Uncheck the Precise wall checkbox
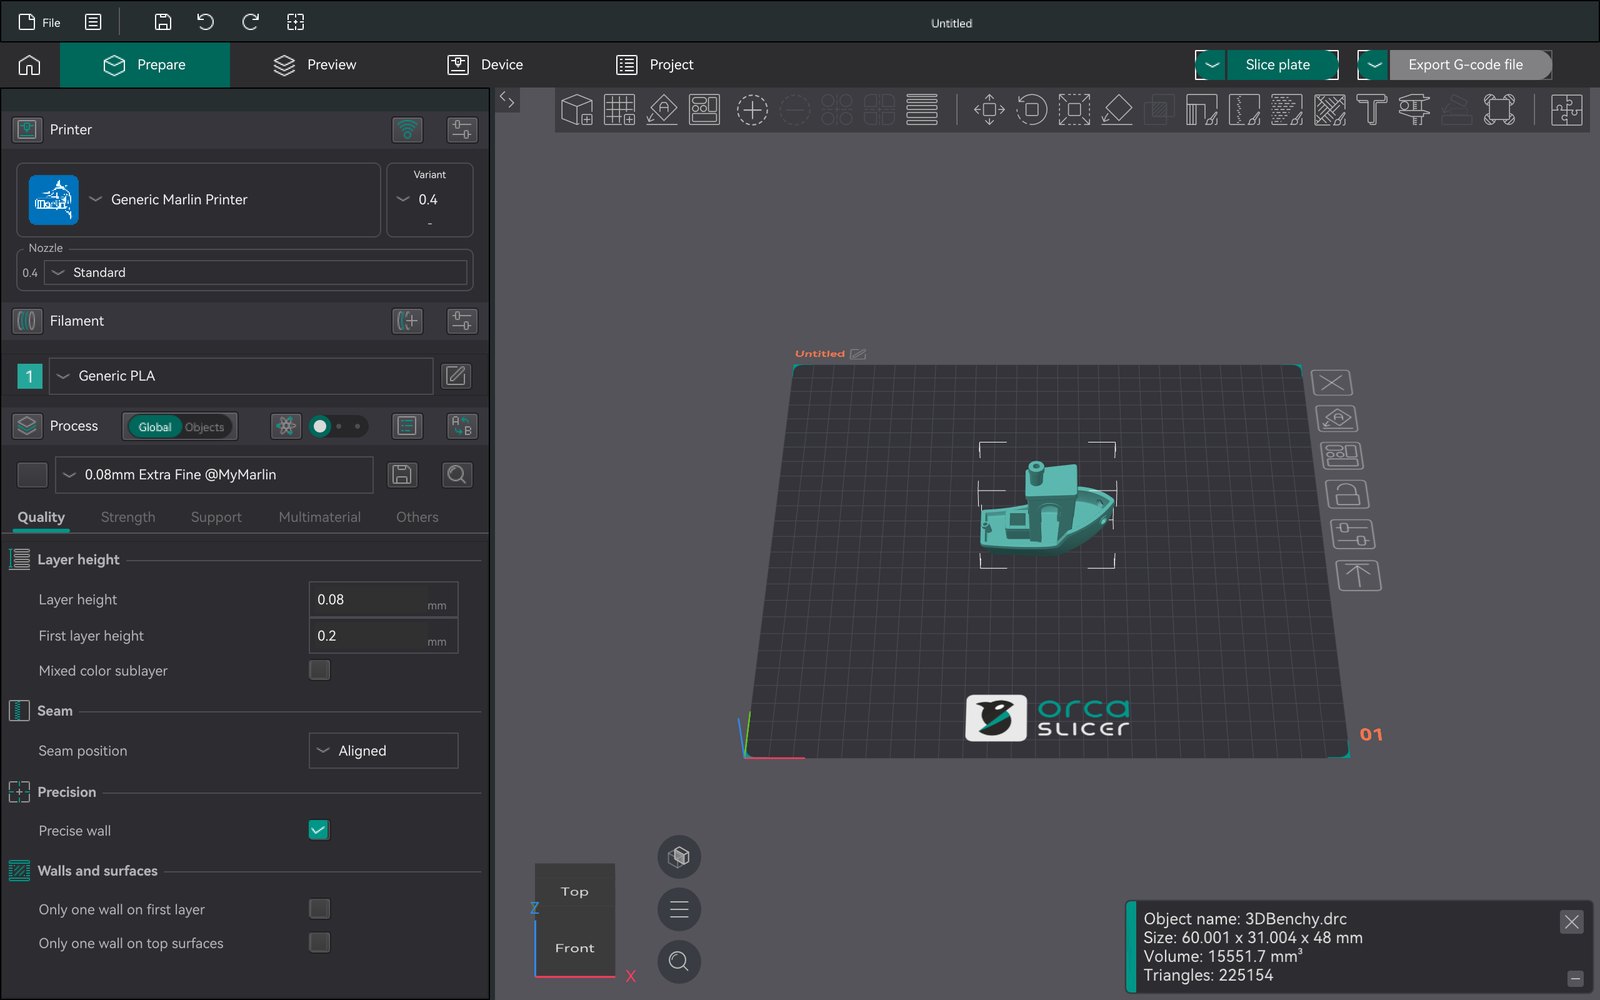 click(319, 830)
